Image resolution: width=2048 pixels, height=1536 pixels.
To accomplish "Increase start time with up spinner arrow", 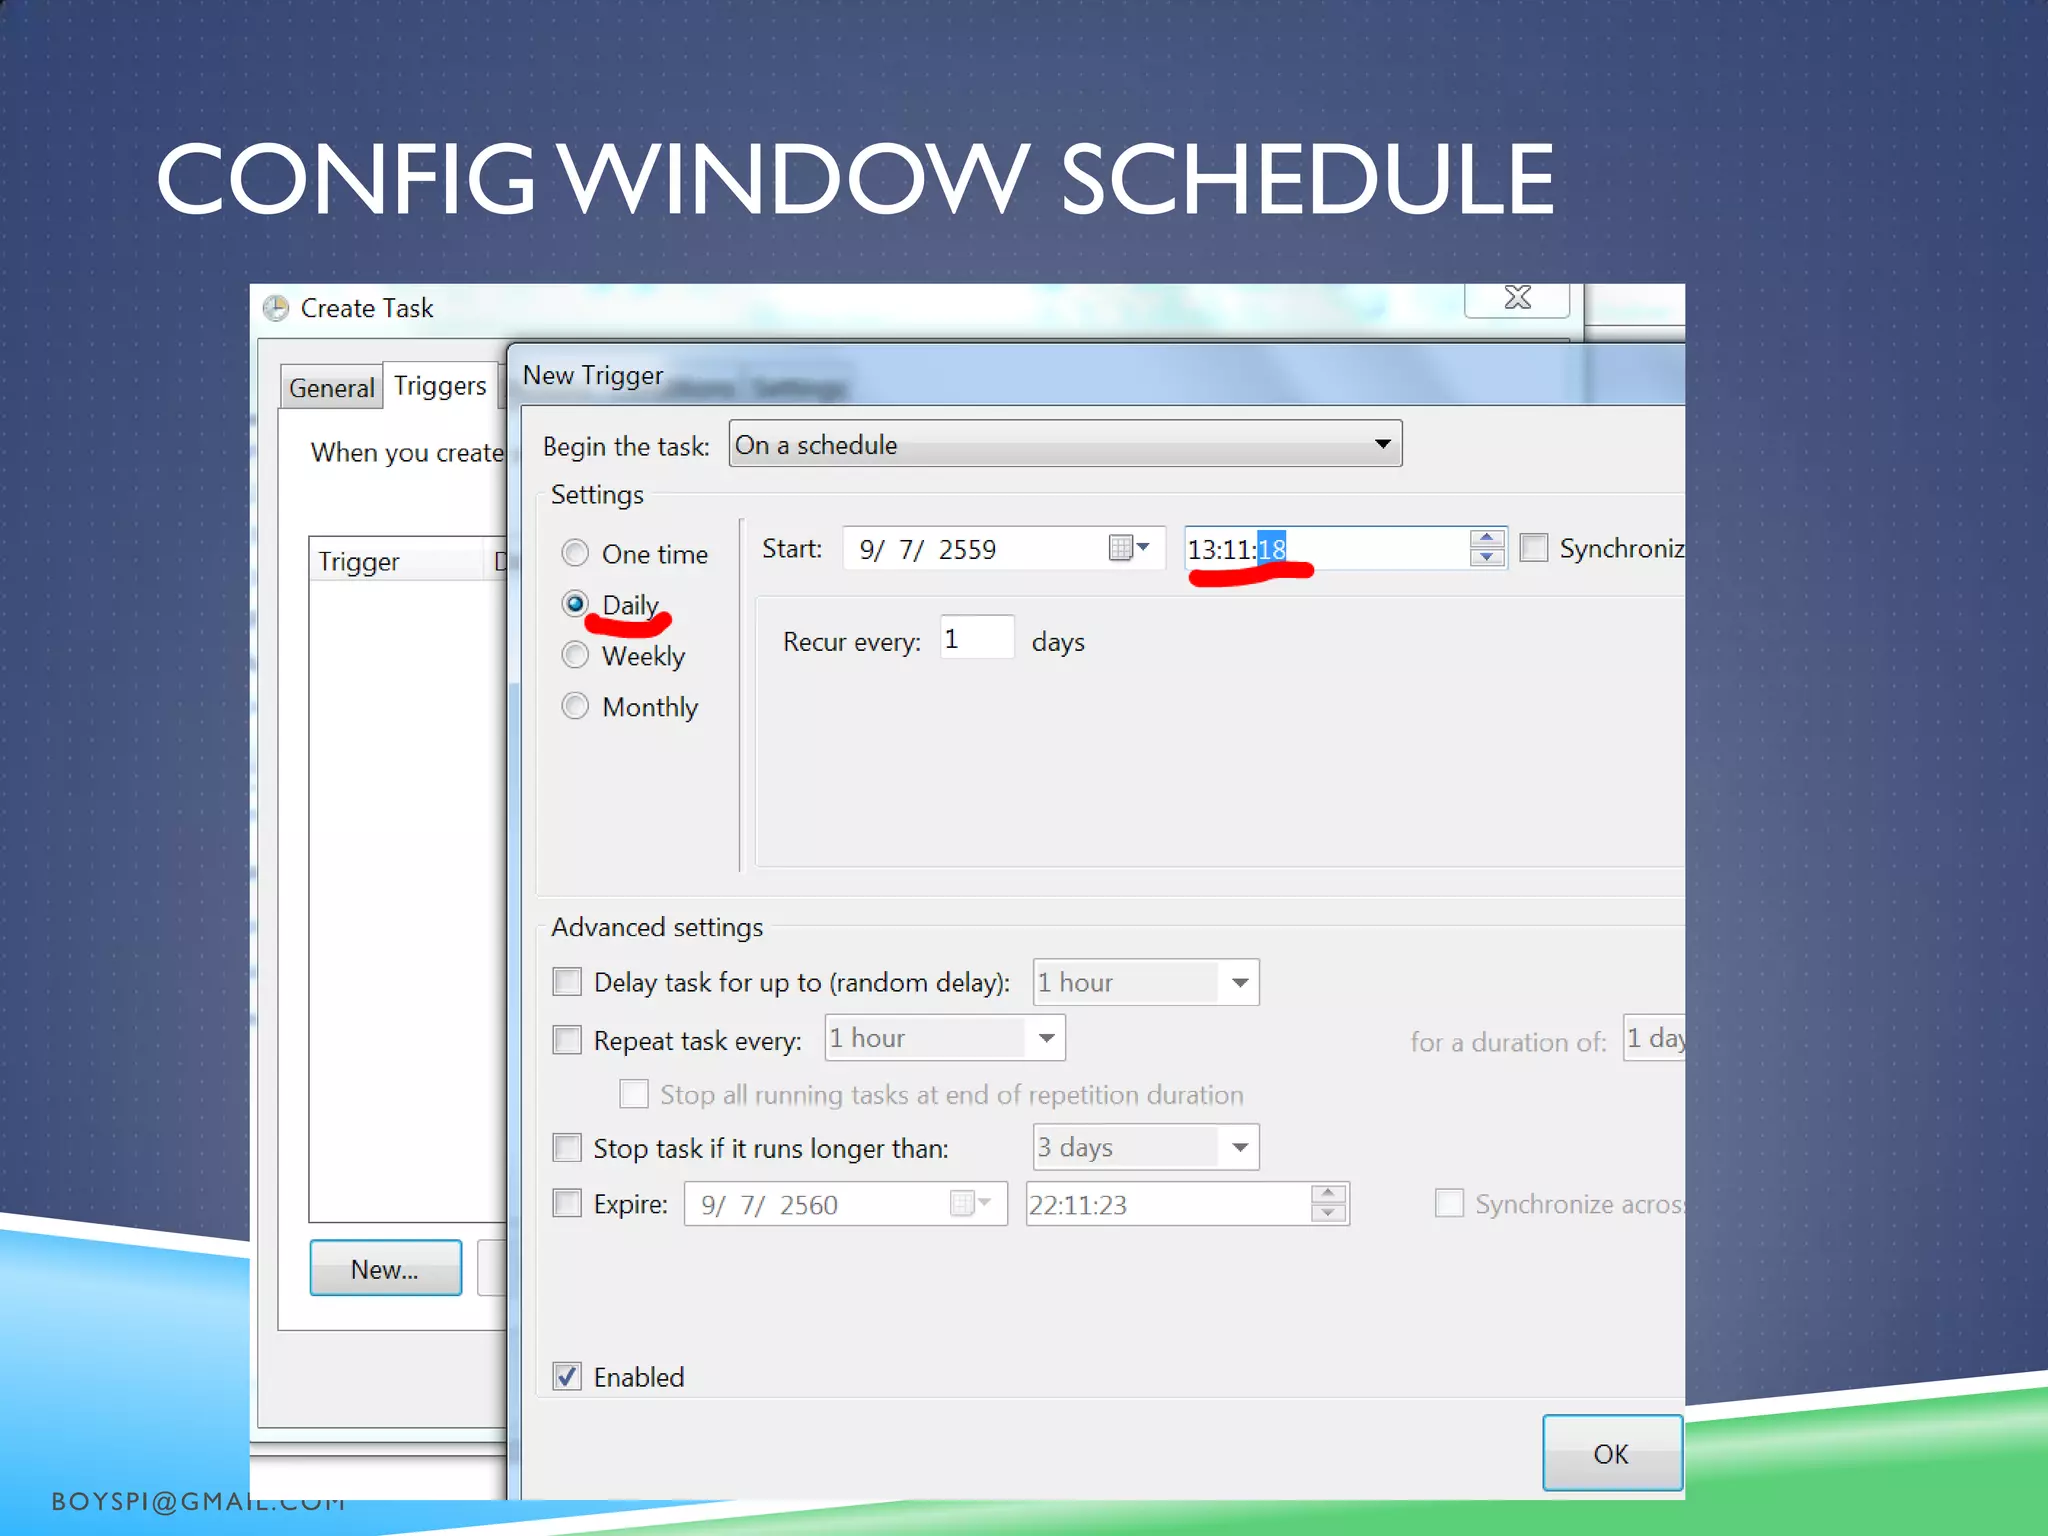I will [x=1487, y=538].
